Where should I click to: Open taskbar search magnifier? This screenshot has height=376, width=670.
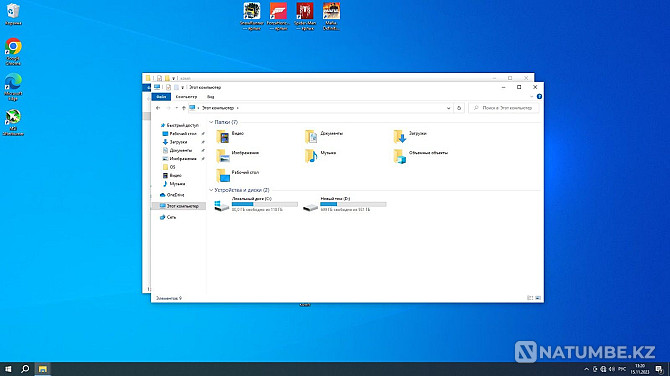tap(25, 369)
